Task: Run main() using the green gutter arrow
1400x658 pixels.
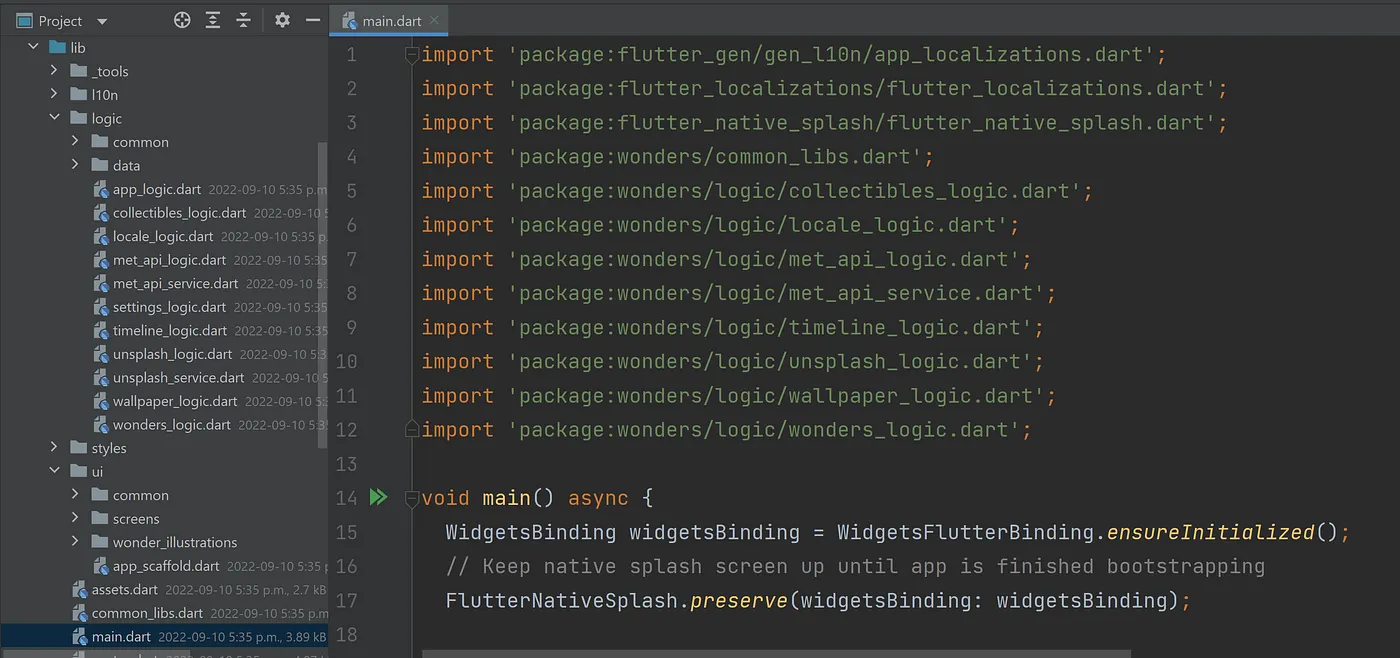Action: point(378,497)
